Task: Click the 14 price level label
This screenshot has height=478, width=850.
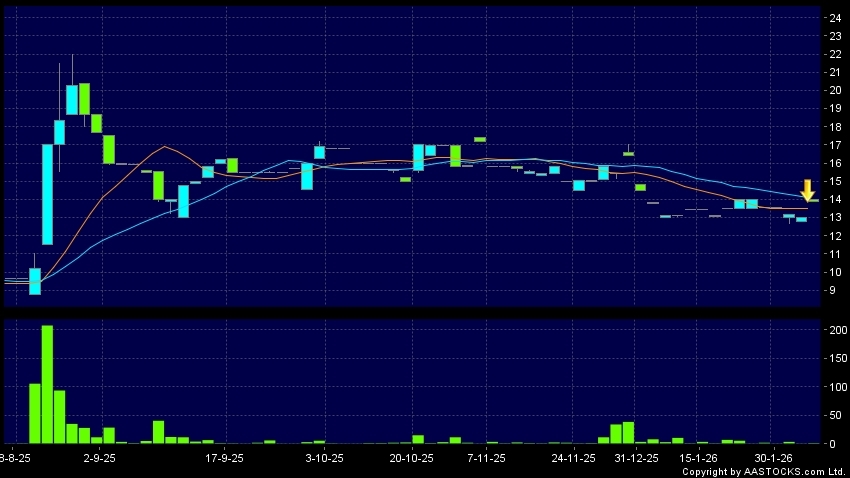Action: pyautogui.click(x=831, y=200)
